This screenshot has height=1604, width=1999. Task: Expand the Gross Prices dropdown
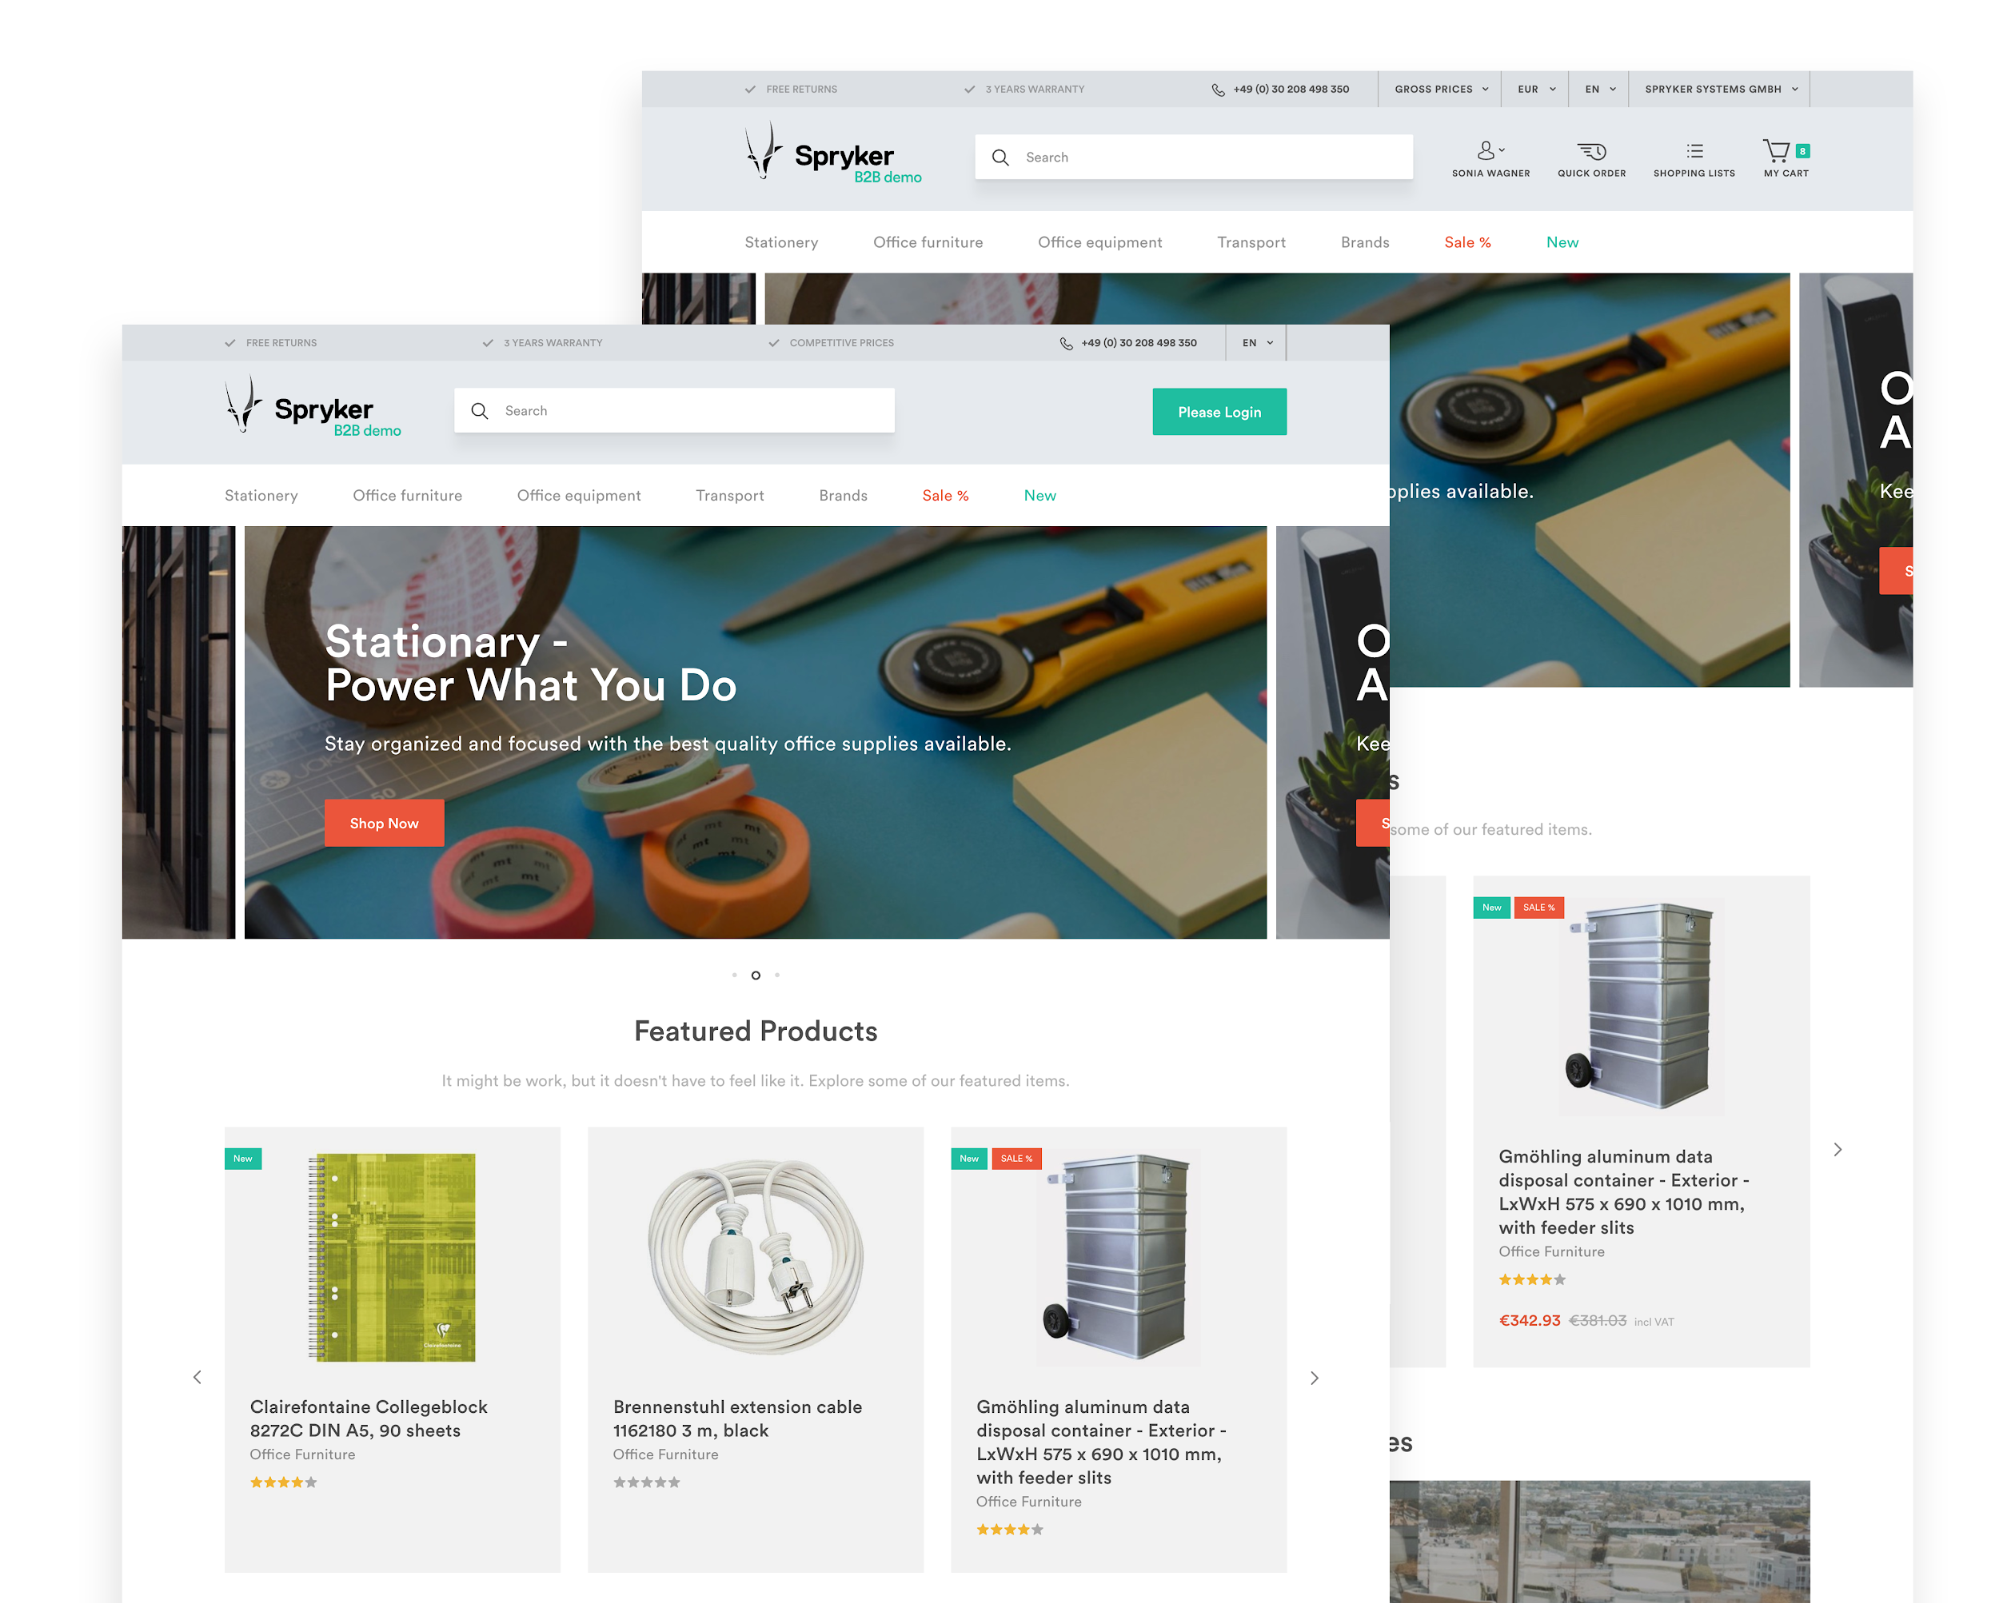(x=1441, y=89)
